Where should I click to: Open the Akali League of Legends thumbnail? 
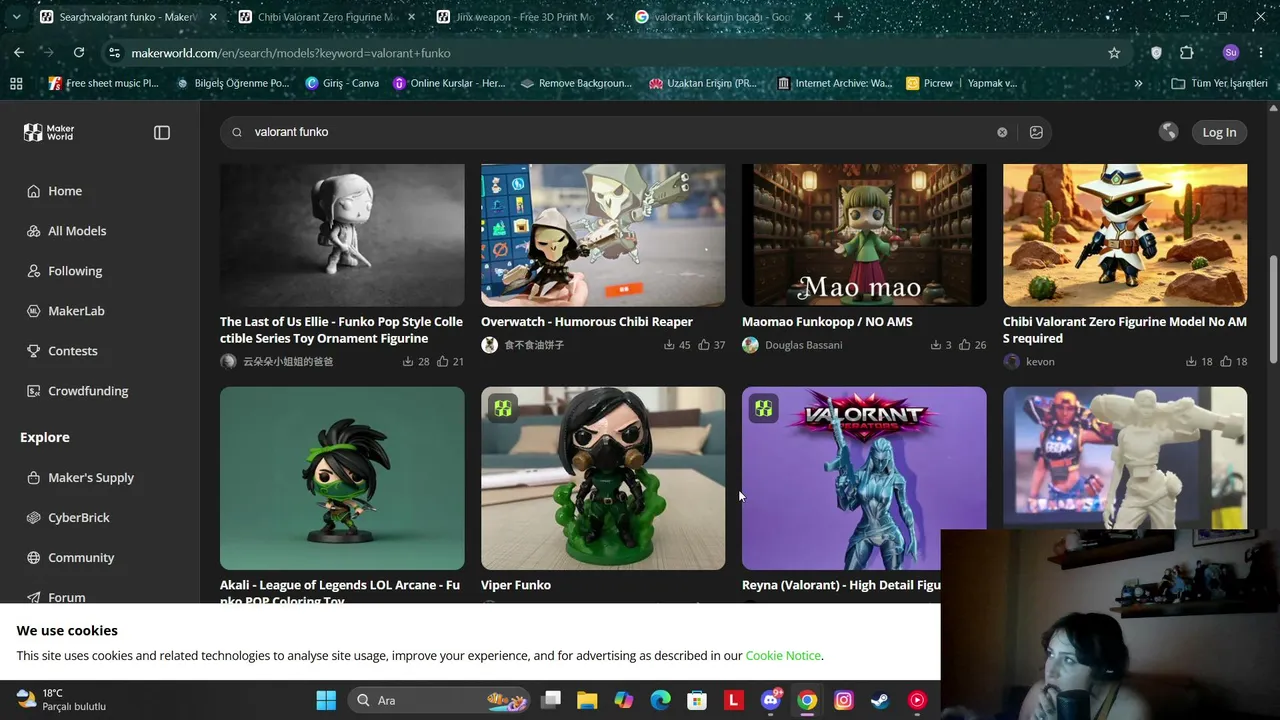[x=342, y=478]
